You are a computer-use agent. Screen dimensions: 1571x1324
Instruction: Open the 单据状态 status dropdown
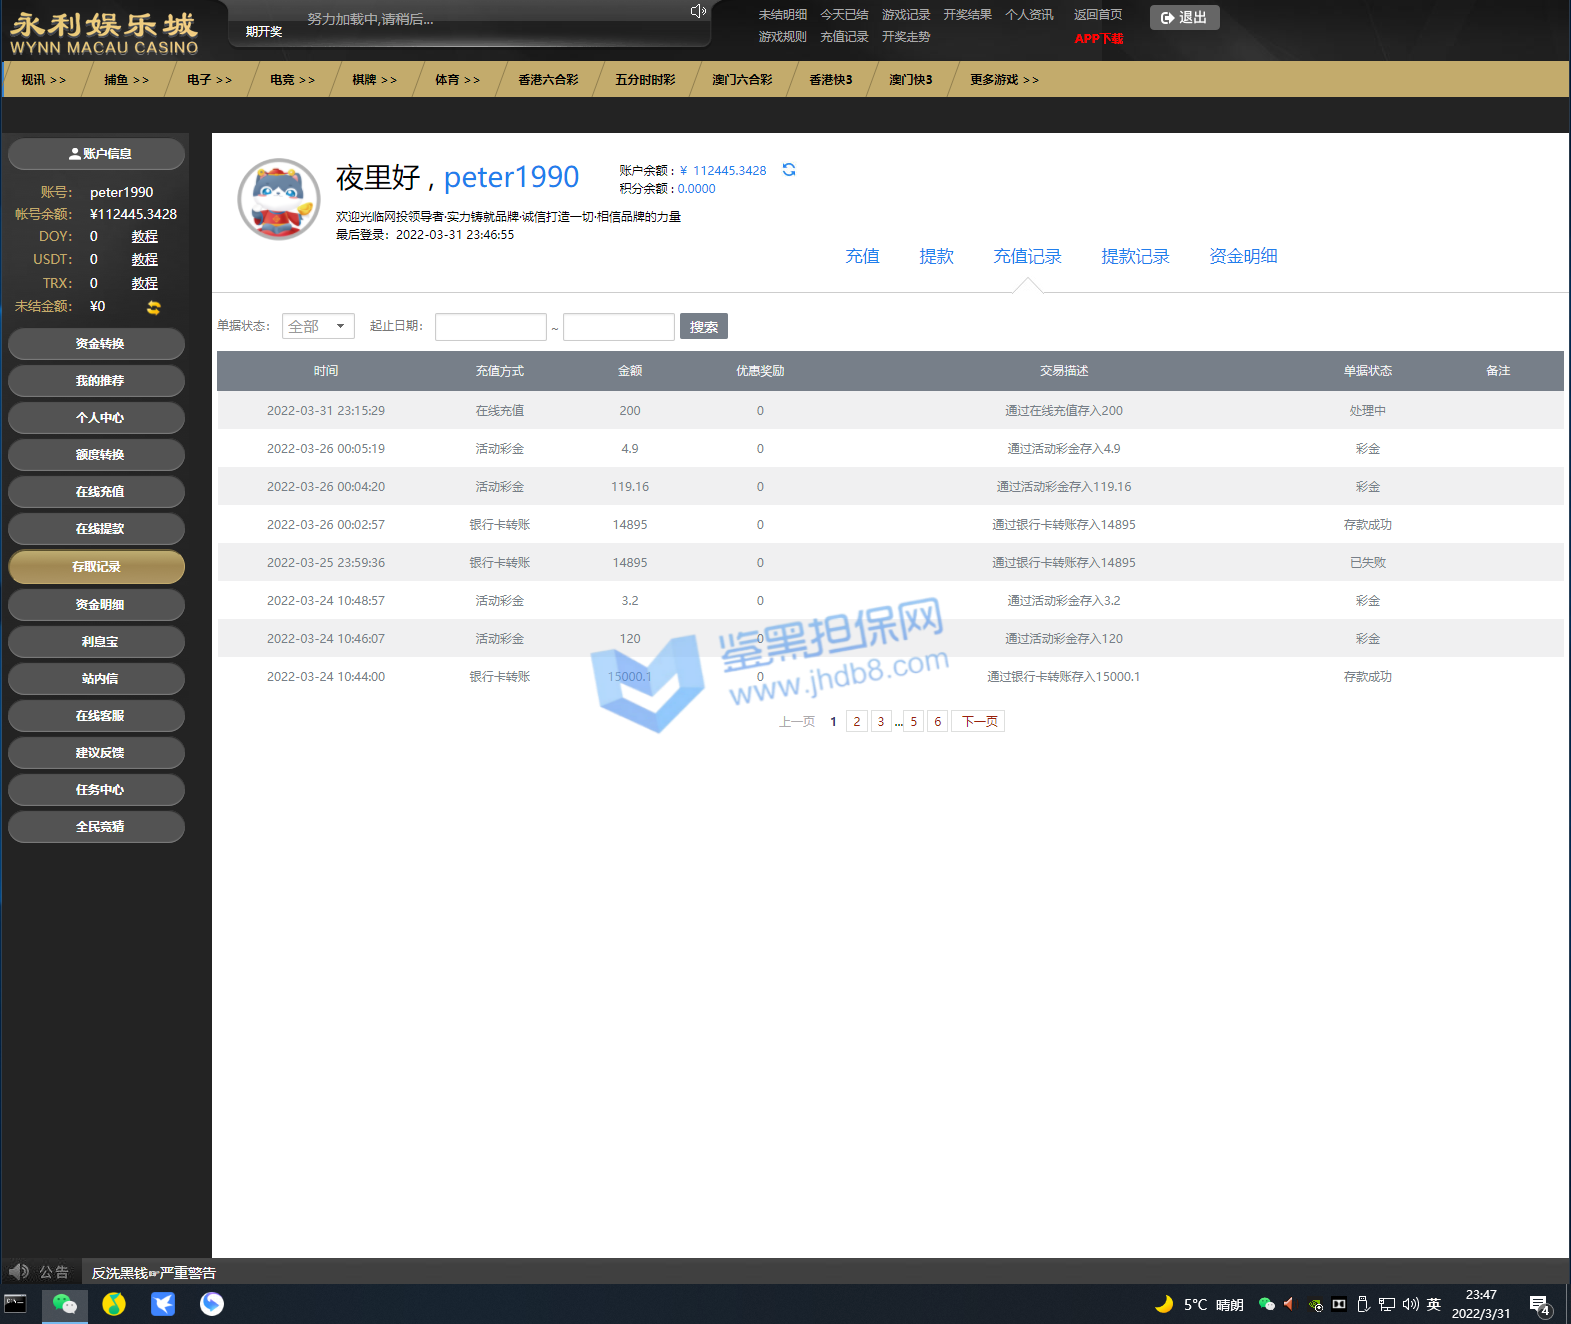(x=318, y=326)
